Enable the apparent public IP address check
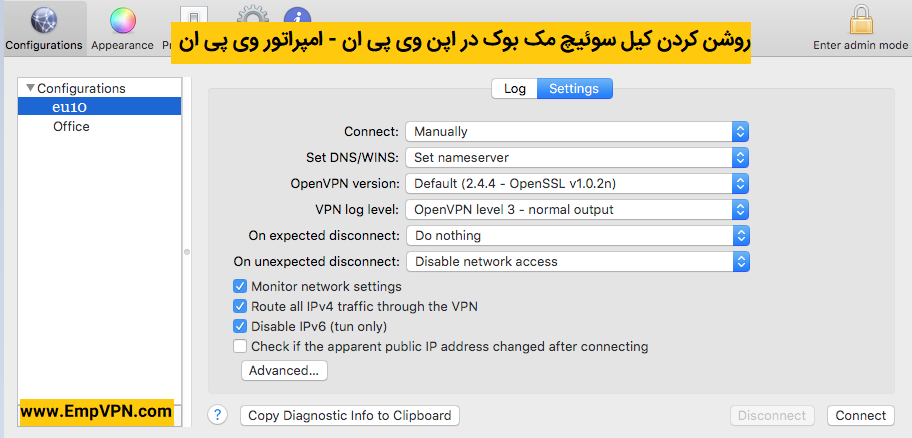Screen dimensions: 912x438 pyautogui.click(x=240, y=346)
